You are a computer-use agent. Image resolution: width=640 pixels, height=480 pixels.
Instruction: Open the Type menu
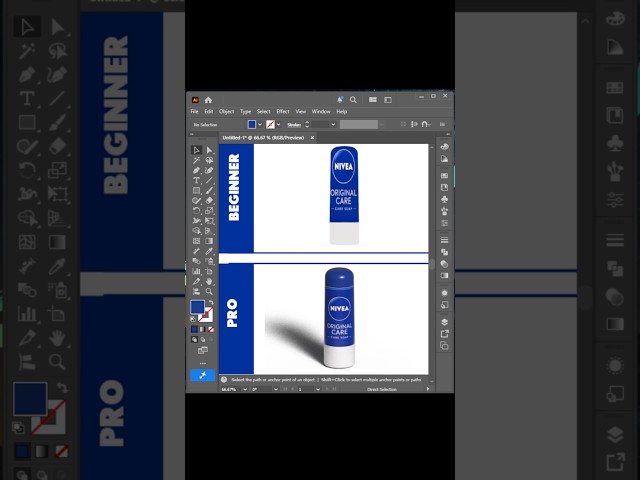coord(245,111)
